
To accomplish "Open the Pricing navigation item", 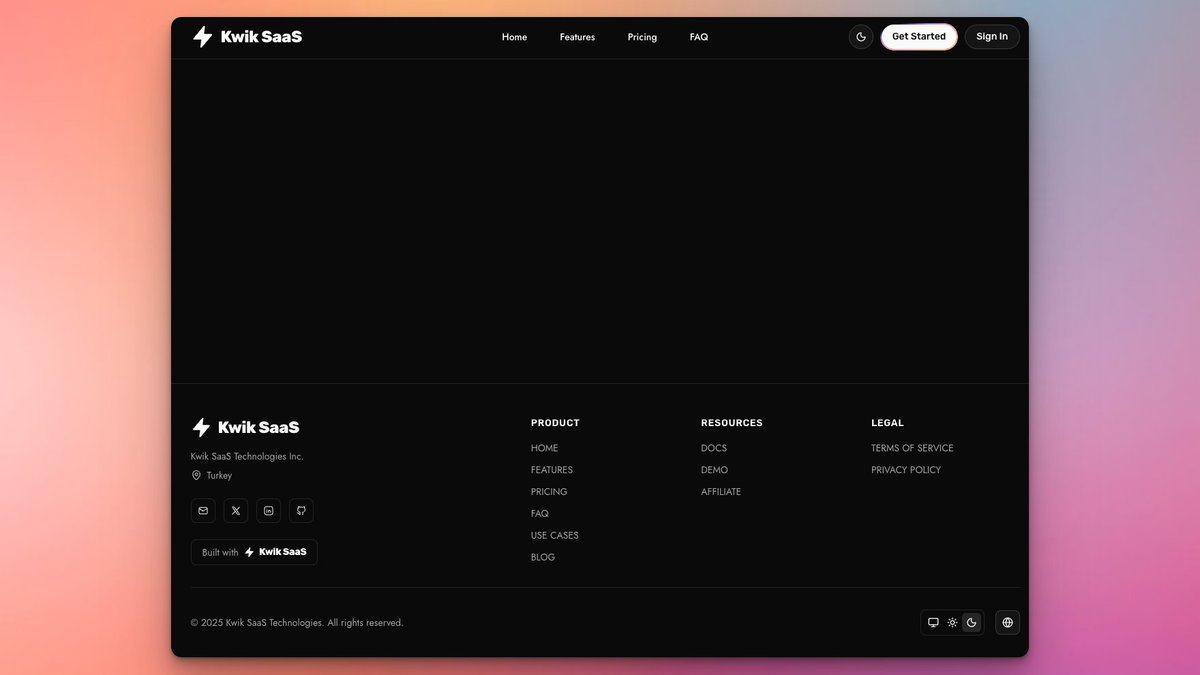I will (x=641, y=37).
